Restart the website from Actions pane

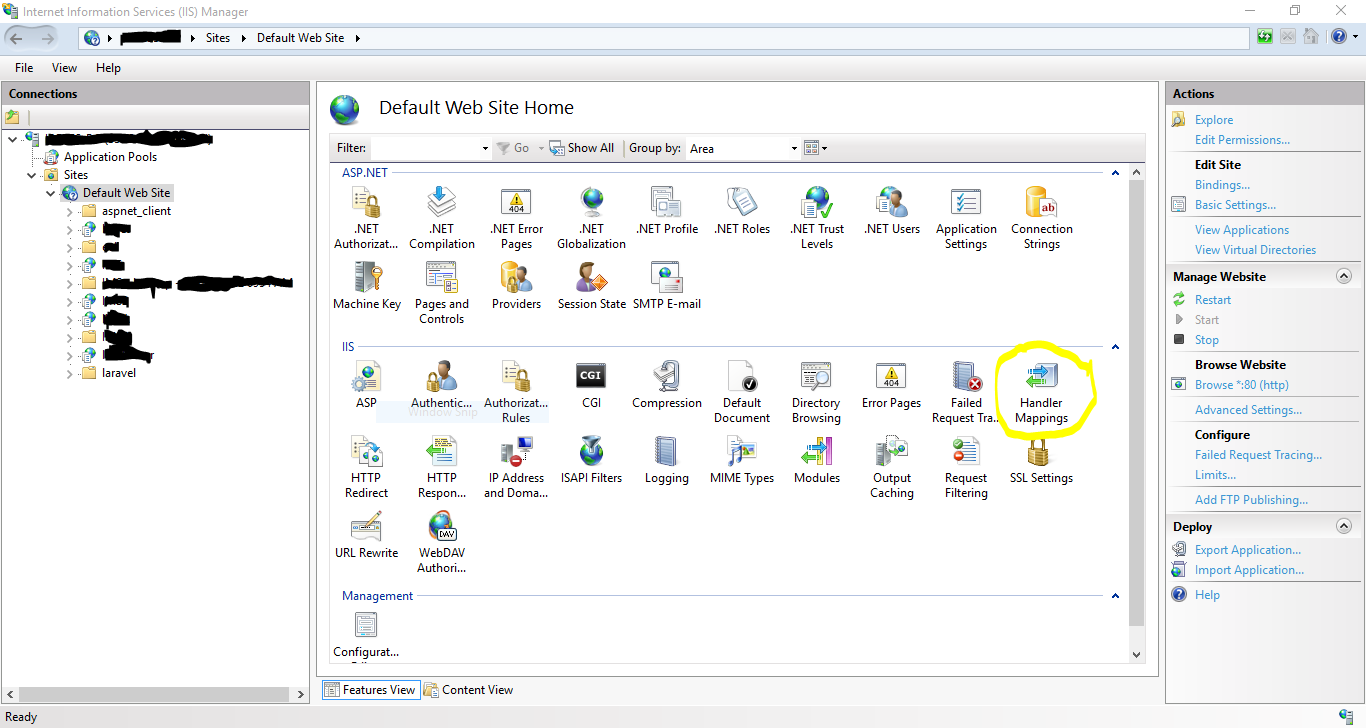click(x=1213, y=299)
